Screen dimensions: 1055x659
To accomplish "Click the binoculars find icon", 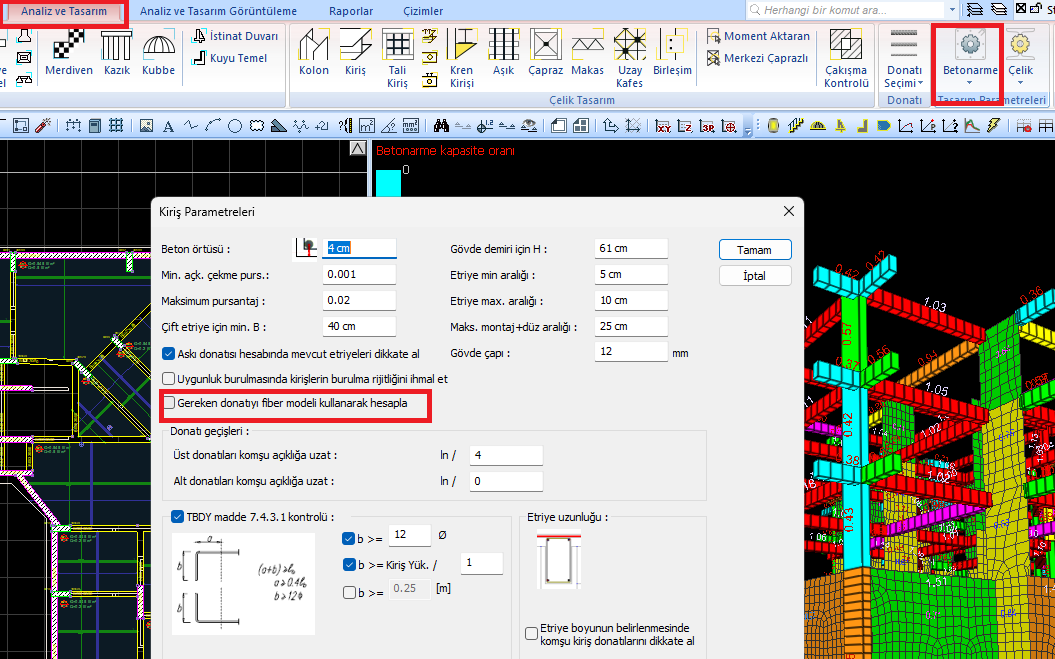I will [441, 125].
